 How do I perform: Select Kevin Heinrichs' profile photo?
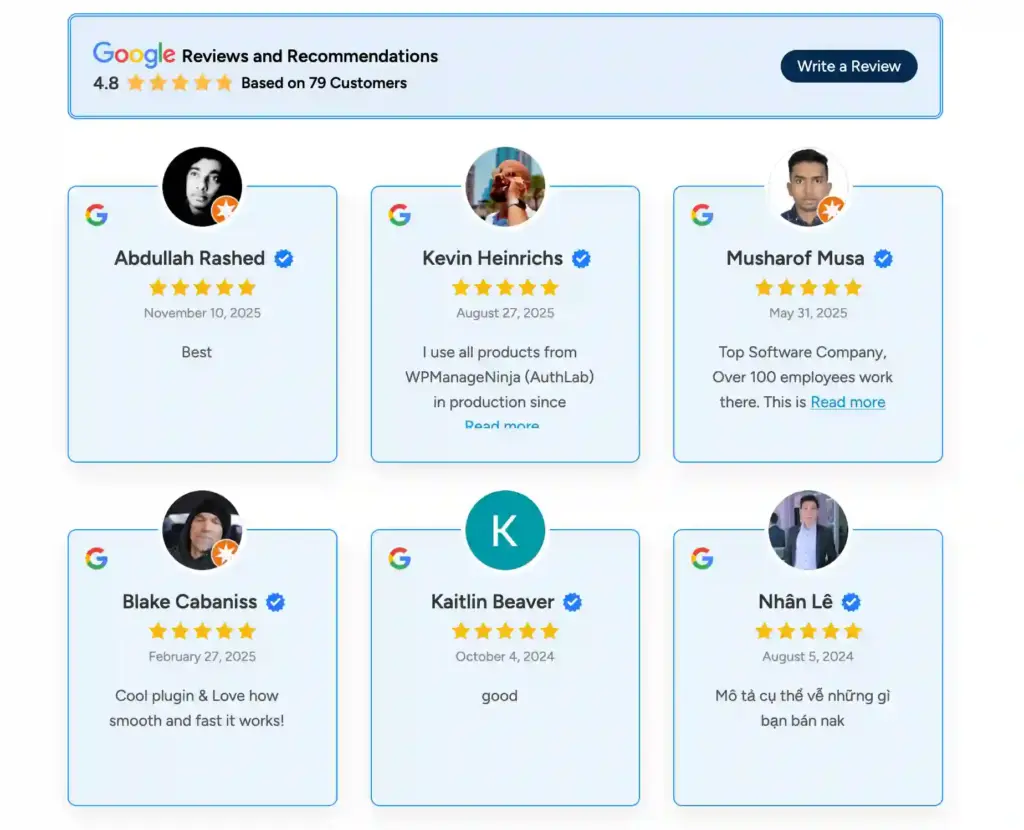pyautogui.click(x=505, y=186)
